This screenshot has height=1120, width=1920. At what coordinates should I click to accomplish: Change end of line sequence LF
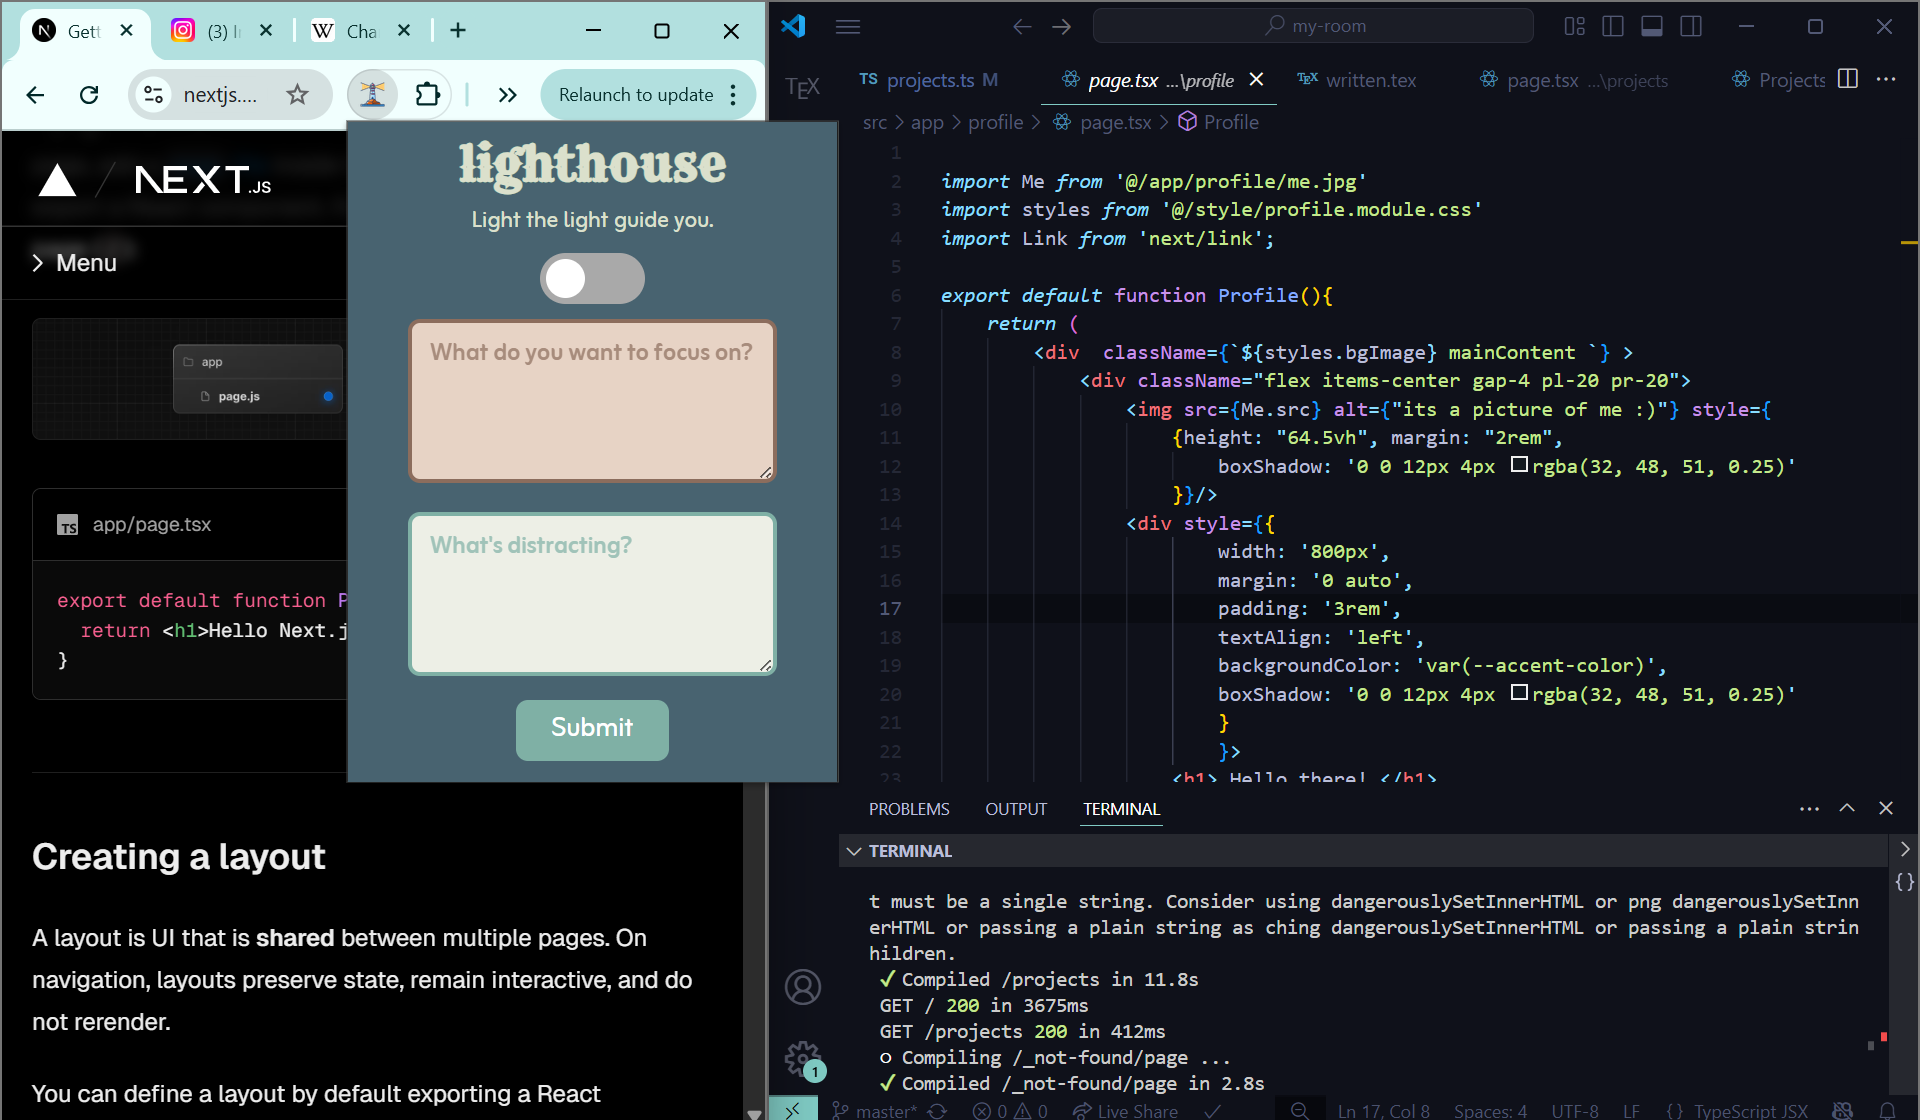pos(1631,1111)
